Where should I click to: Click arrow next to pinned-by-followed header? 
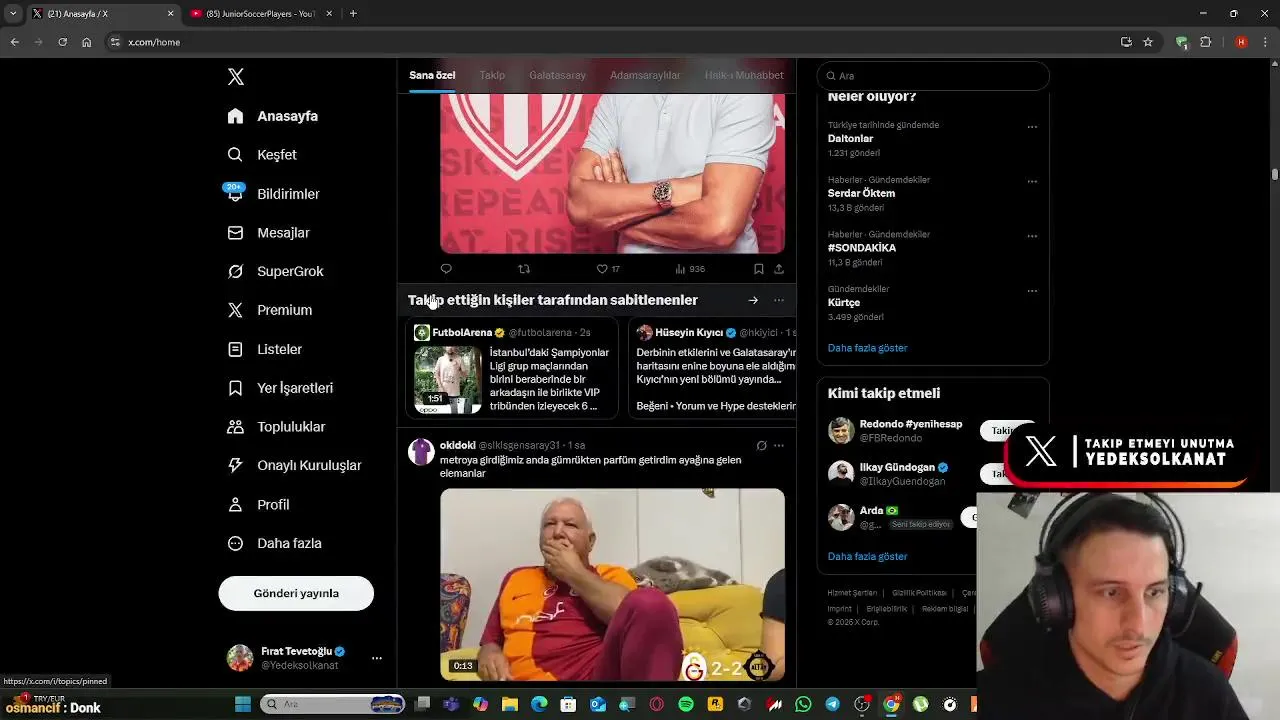point(753,300)
